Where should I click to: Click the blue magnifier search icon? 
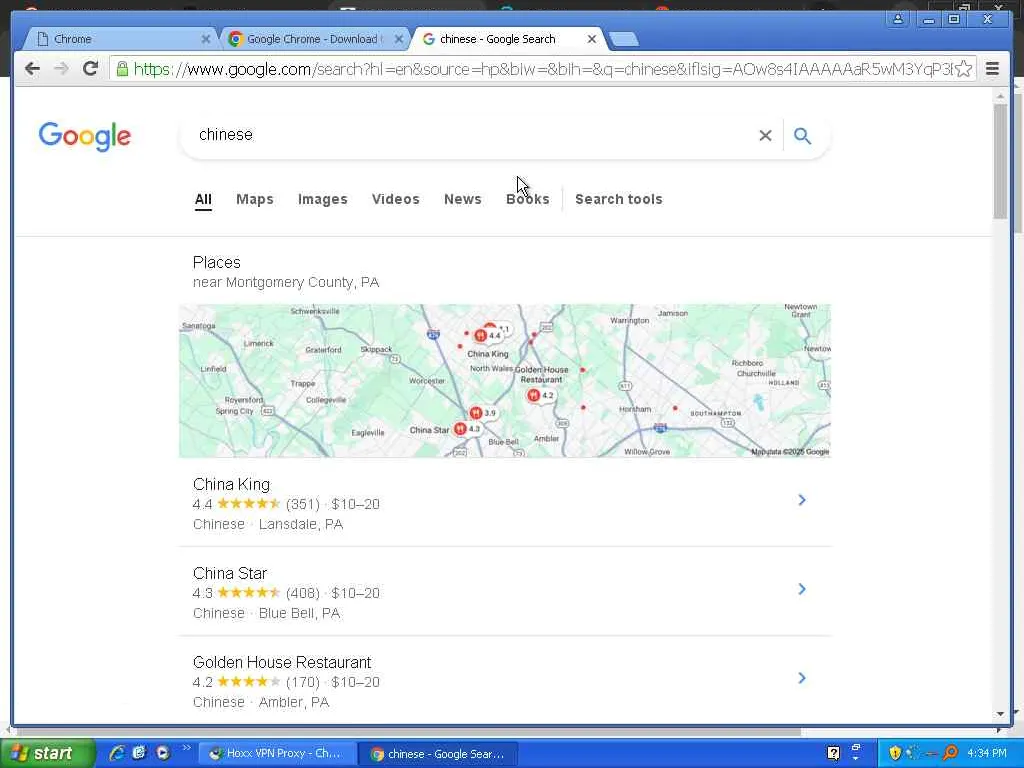point(803,135)
